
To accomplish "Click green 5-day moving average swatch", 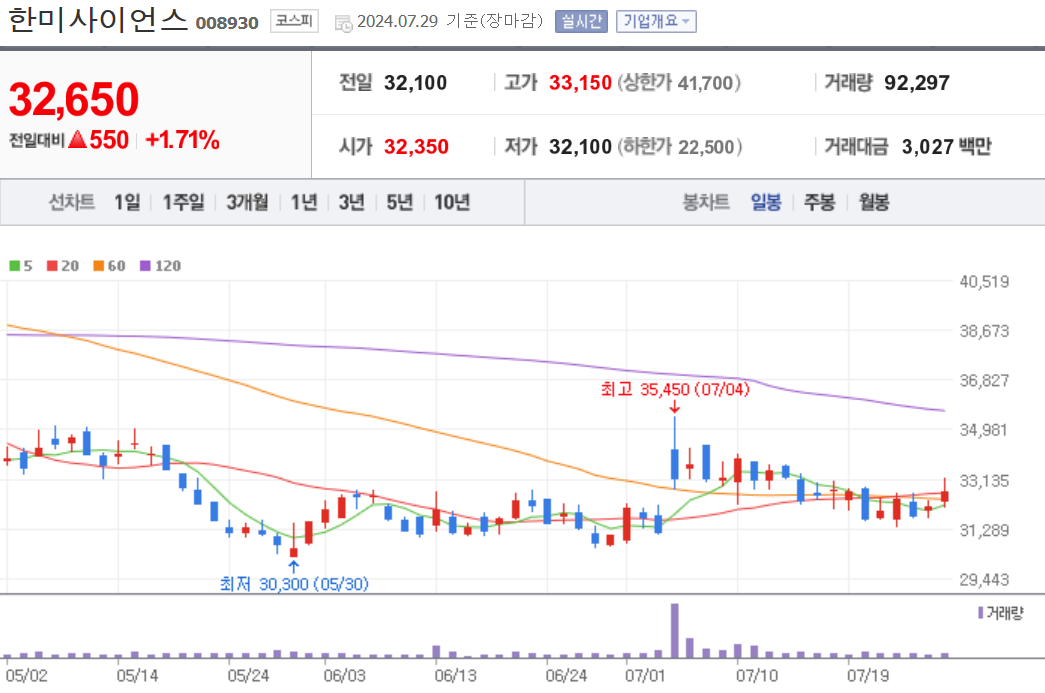I will (x=14, y=266).
